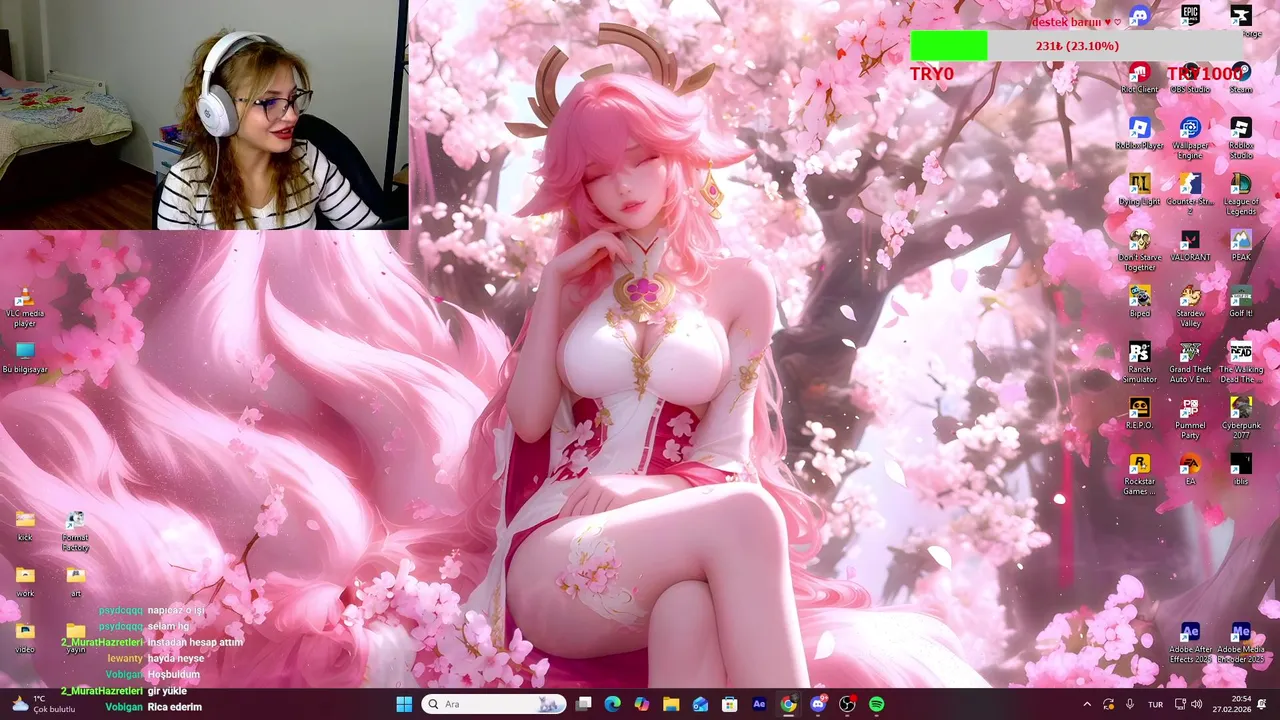Click the microphone icon in system tray

1130,704
